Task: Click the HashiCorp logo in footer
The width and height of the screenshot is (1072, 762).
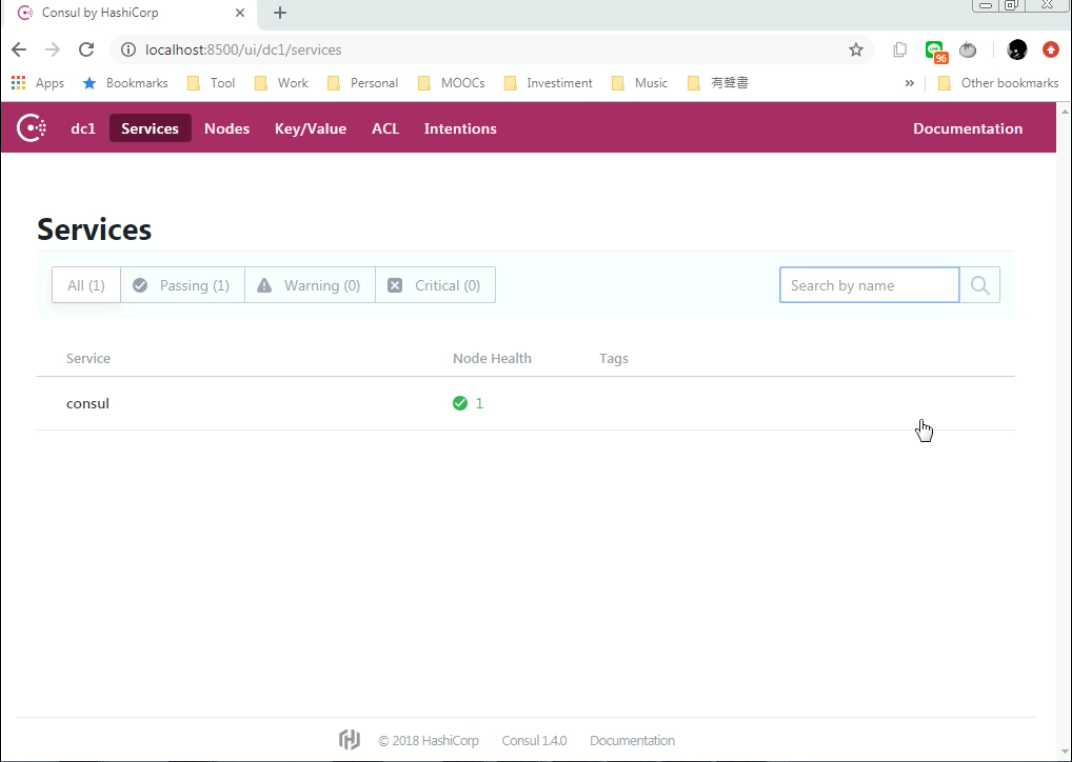Action: (349, 739)
